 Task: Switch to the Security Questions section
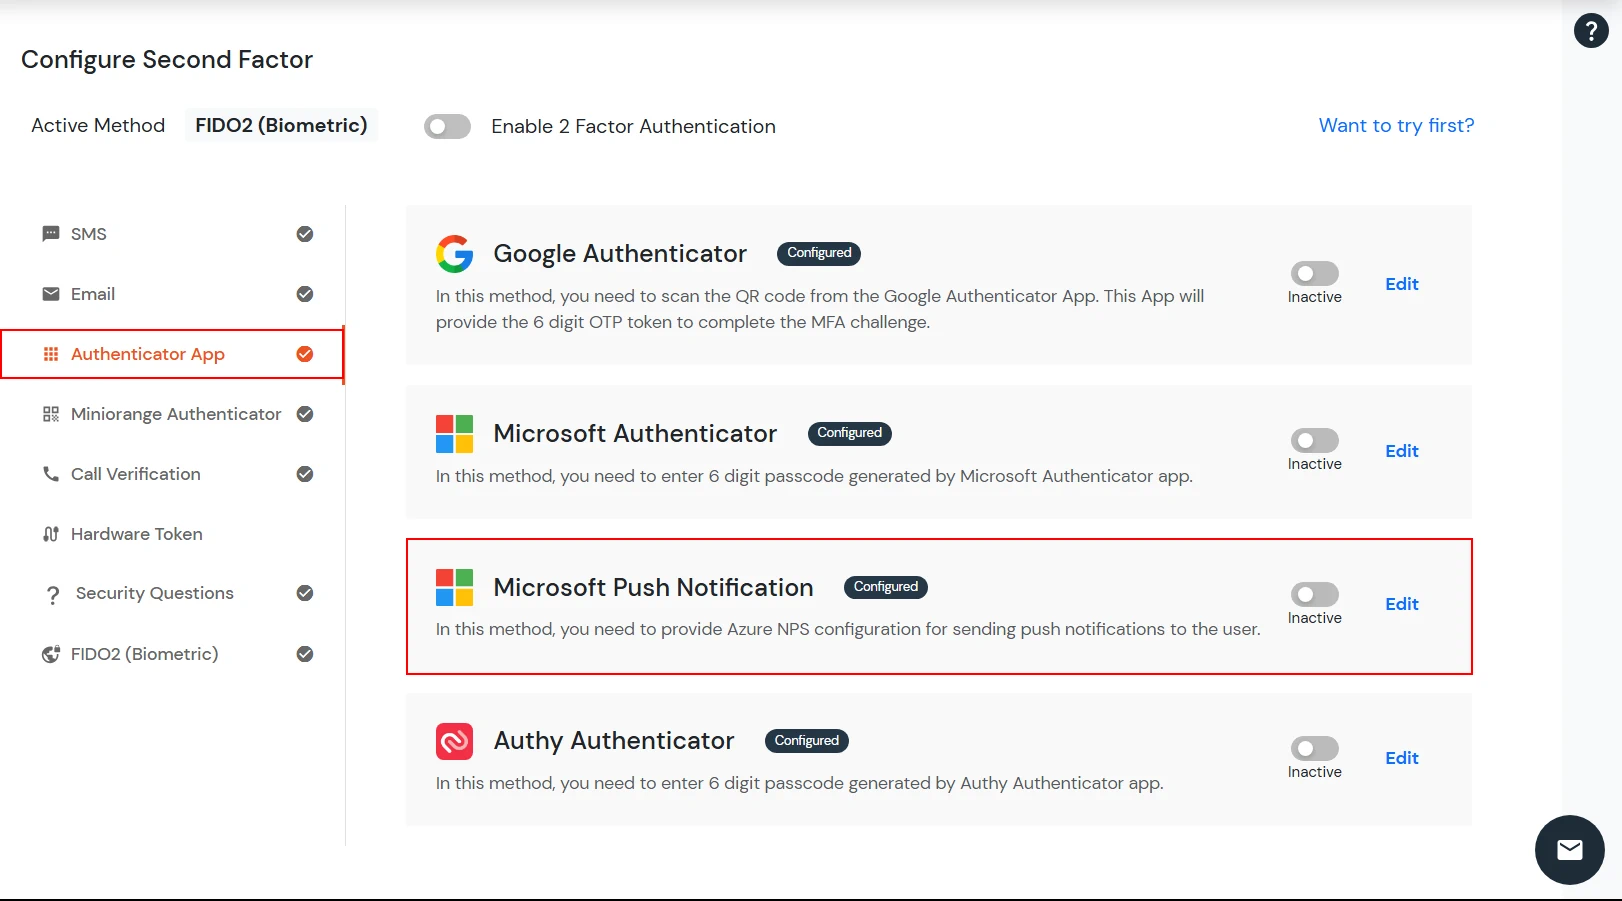pyautogui.click(x=154, y=593)
